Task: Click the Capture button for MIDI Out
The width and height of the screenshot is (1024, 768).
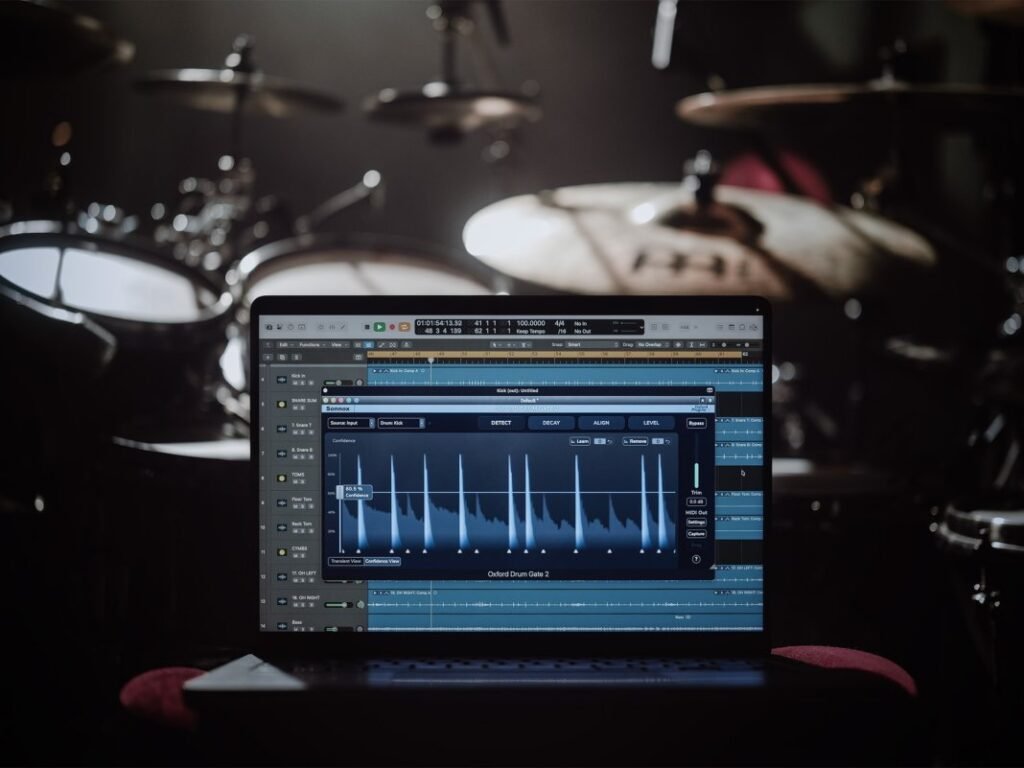Action: click(x=696, y=533)
